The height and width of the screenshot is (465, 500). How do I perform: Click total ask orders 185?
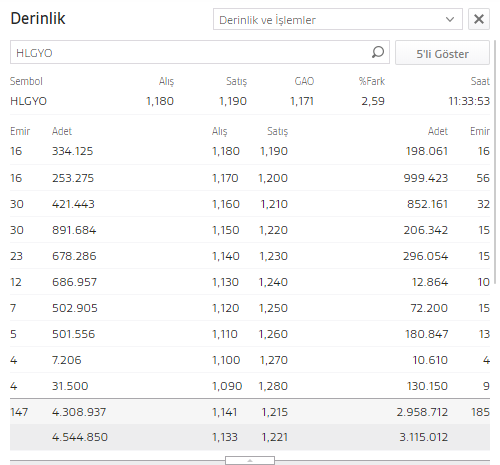pyautogui.click(x=480, y=412)
